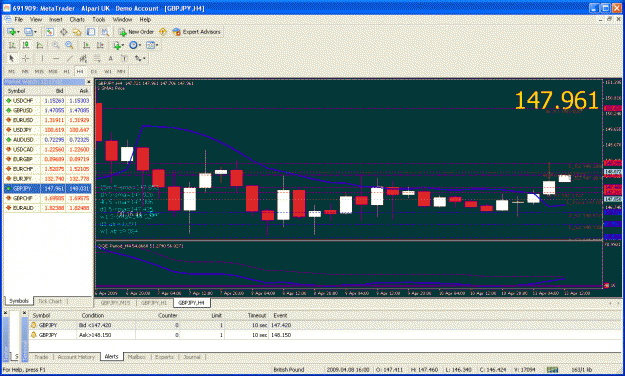This screenshot has width=625, height=376.
Task: Toggle the Terminal window icon
Action: tap(91, 32)
